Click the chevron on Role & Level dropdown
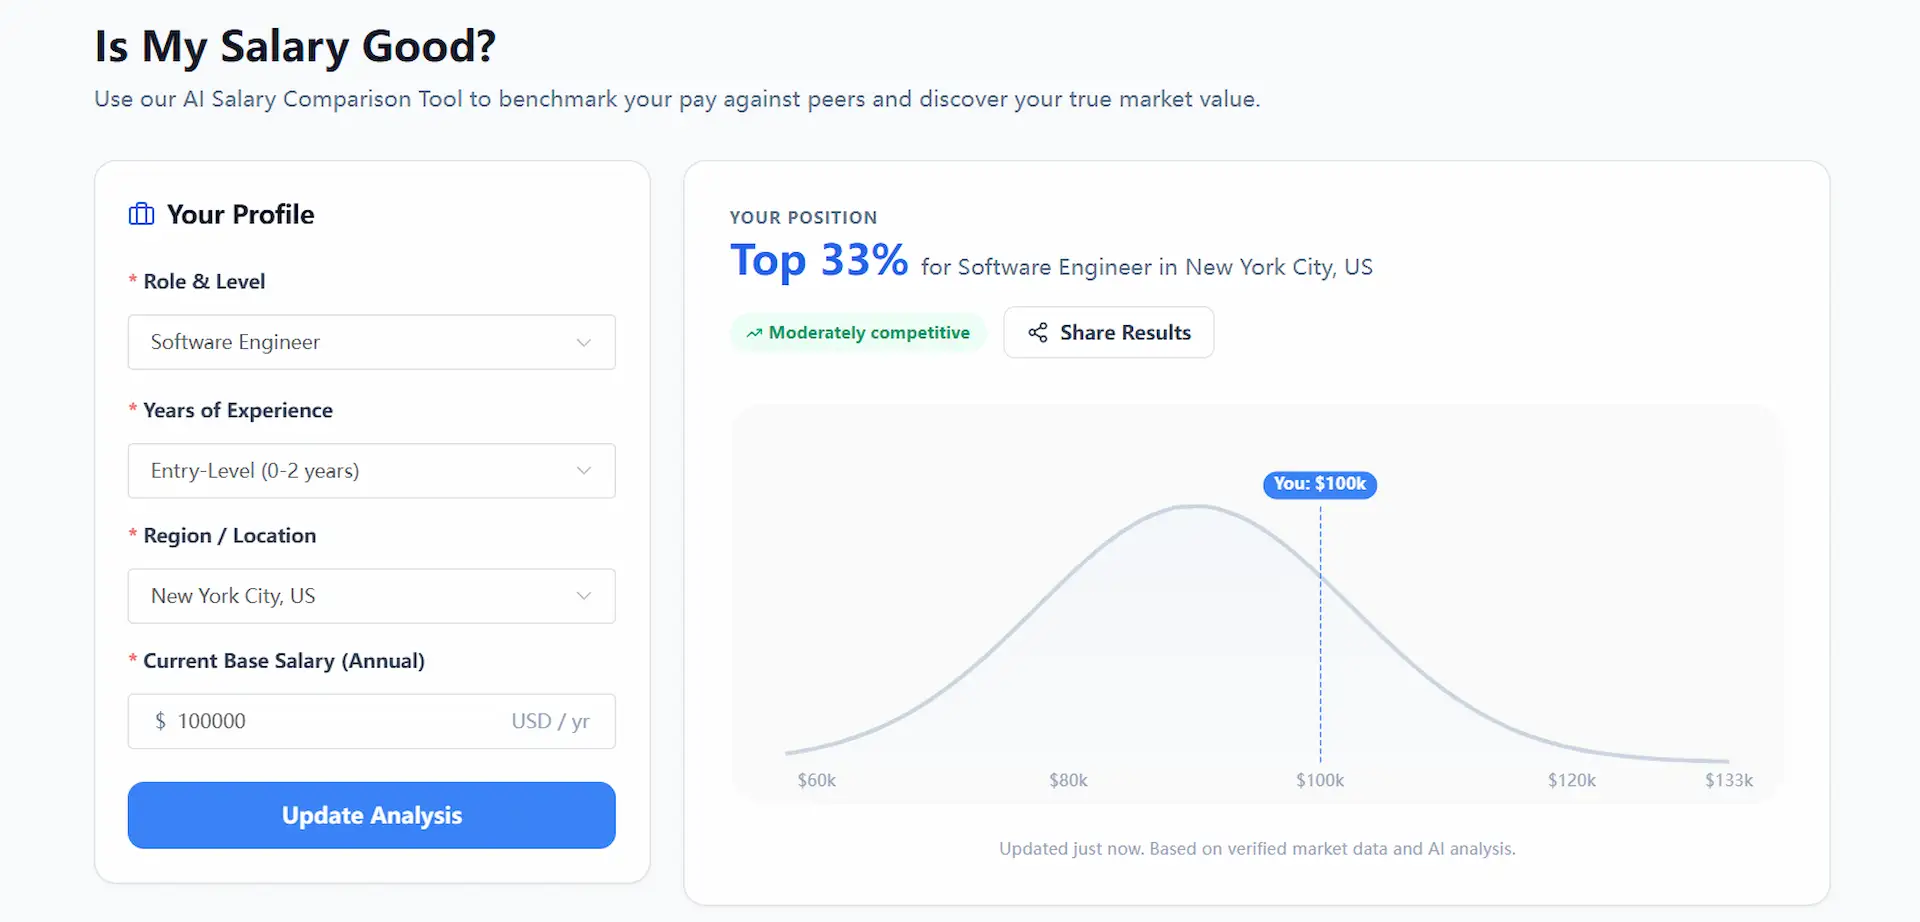1920x922 pixels. (584, 342)
